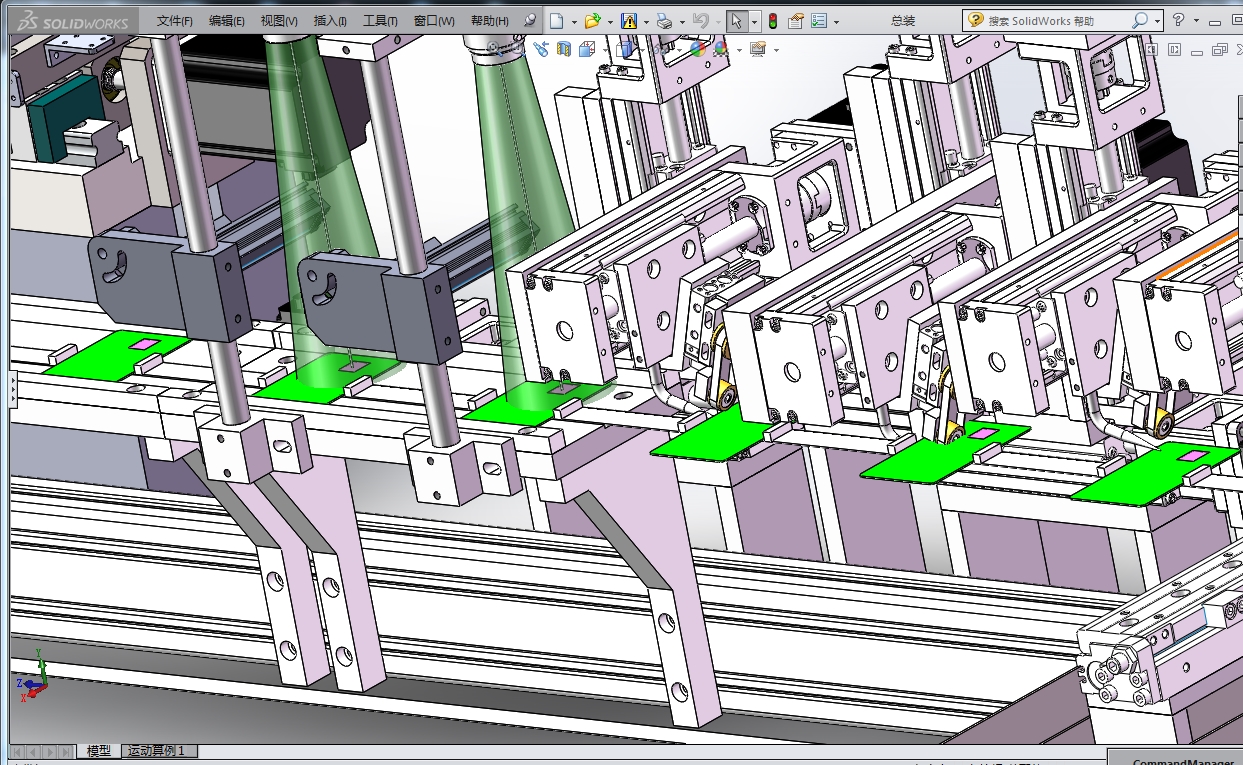Jump to the last tab using the tab navigation arrow

tap(65, 751)
